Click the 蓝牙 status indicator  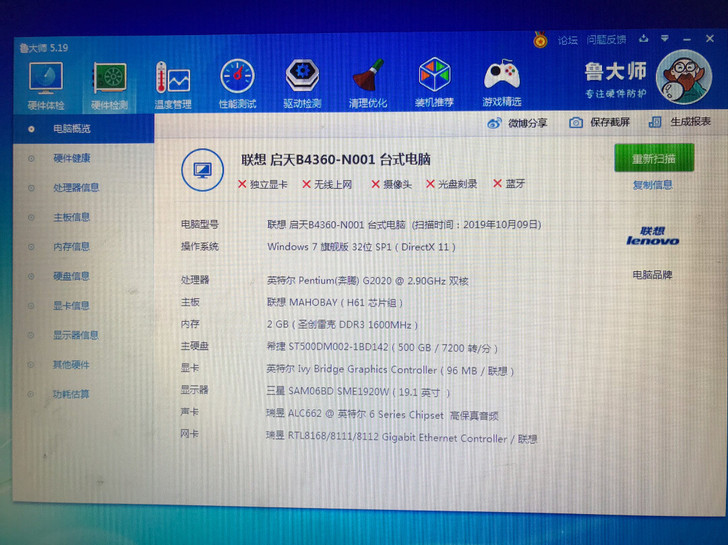tap(509, 183)
